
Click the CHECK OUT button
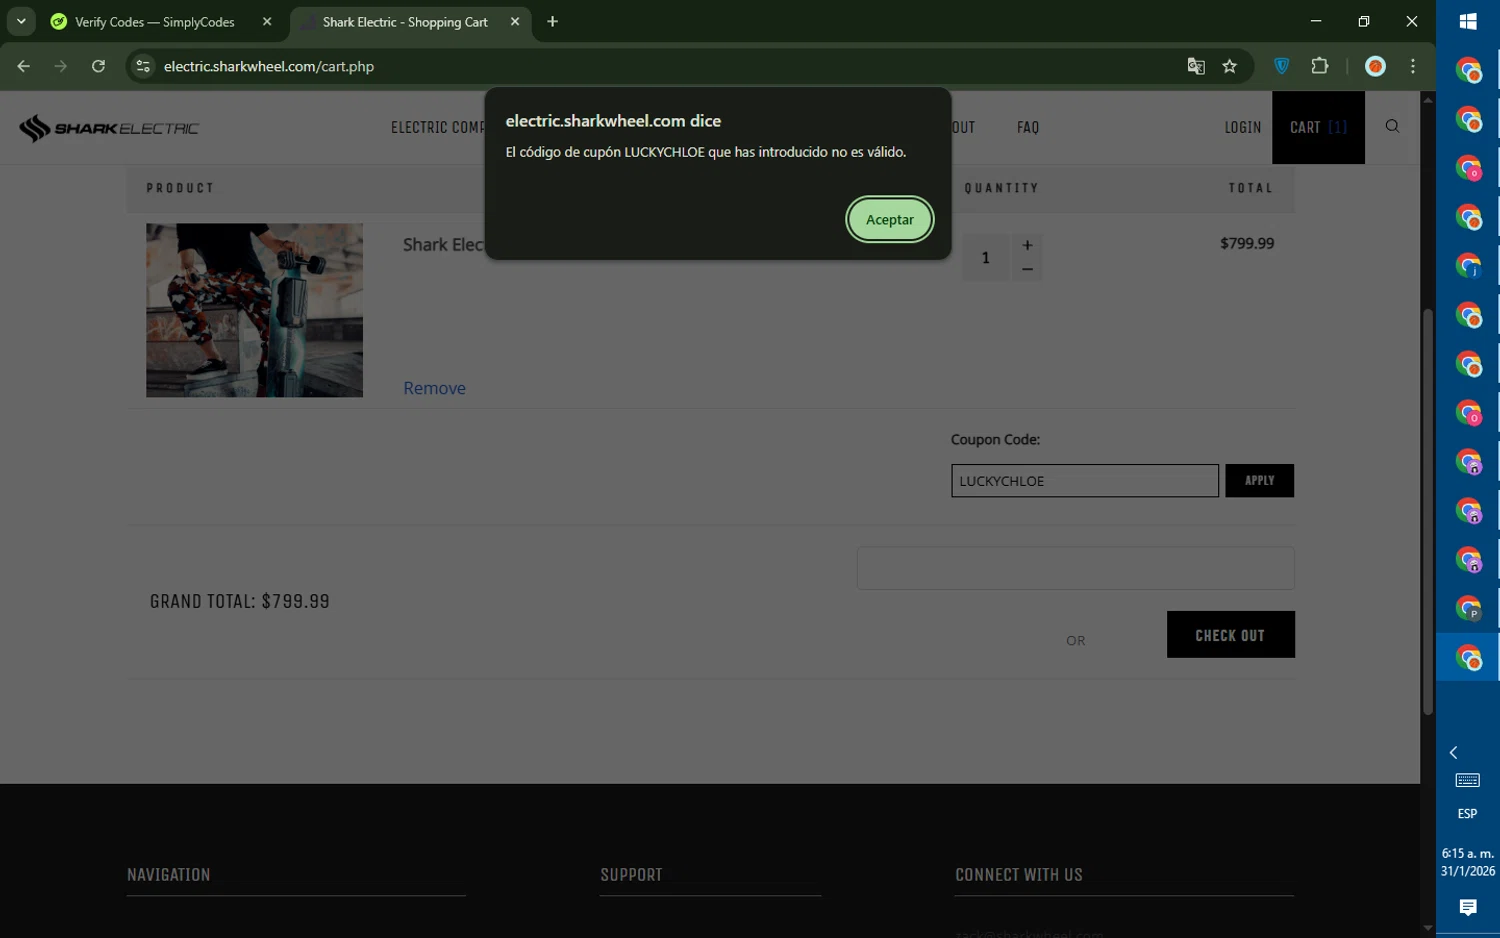pos(1231,635)
